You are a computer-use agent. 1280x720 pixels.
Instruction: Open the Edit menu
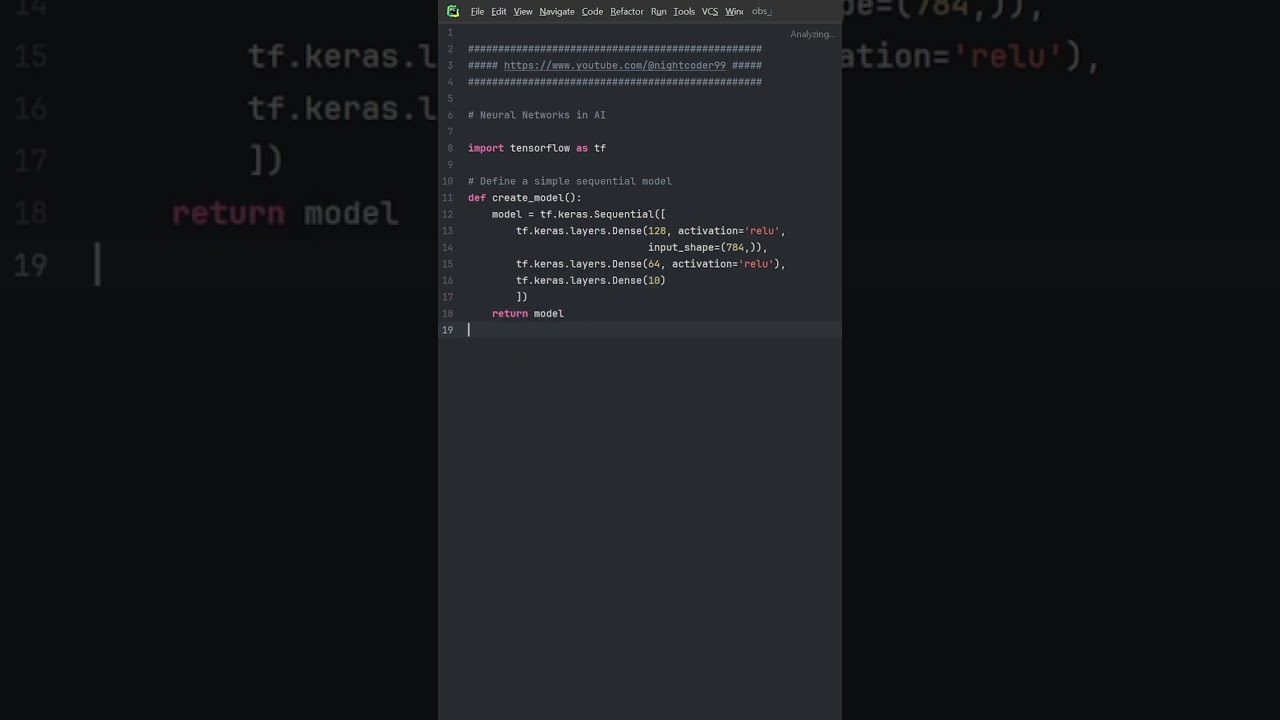tap(499, 12)
